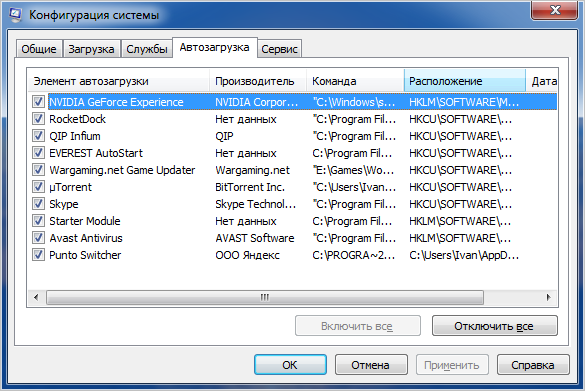
Task: Sort by Производитель column header
Action: click(258, 81)
